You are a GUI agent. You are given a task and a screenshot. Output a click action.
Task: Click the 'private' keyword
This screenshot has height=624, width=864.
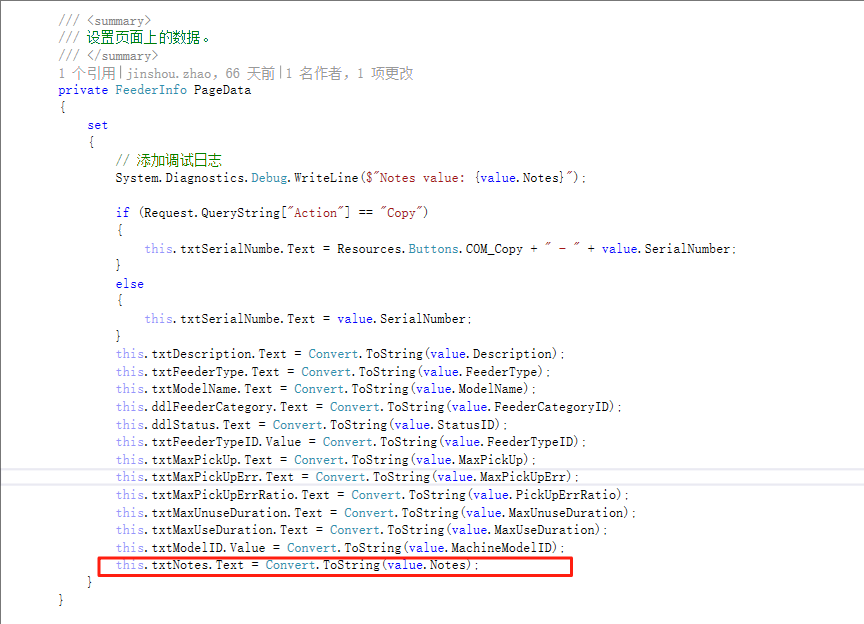pos(83,90)
